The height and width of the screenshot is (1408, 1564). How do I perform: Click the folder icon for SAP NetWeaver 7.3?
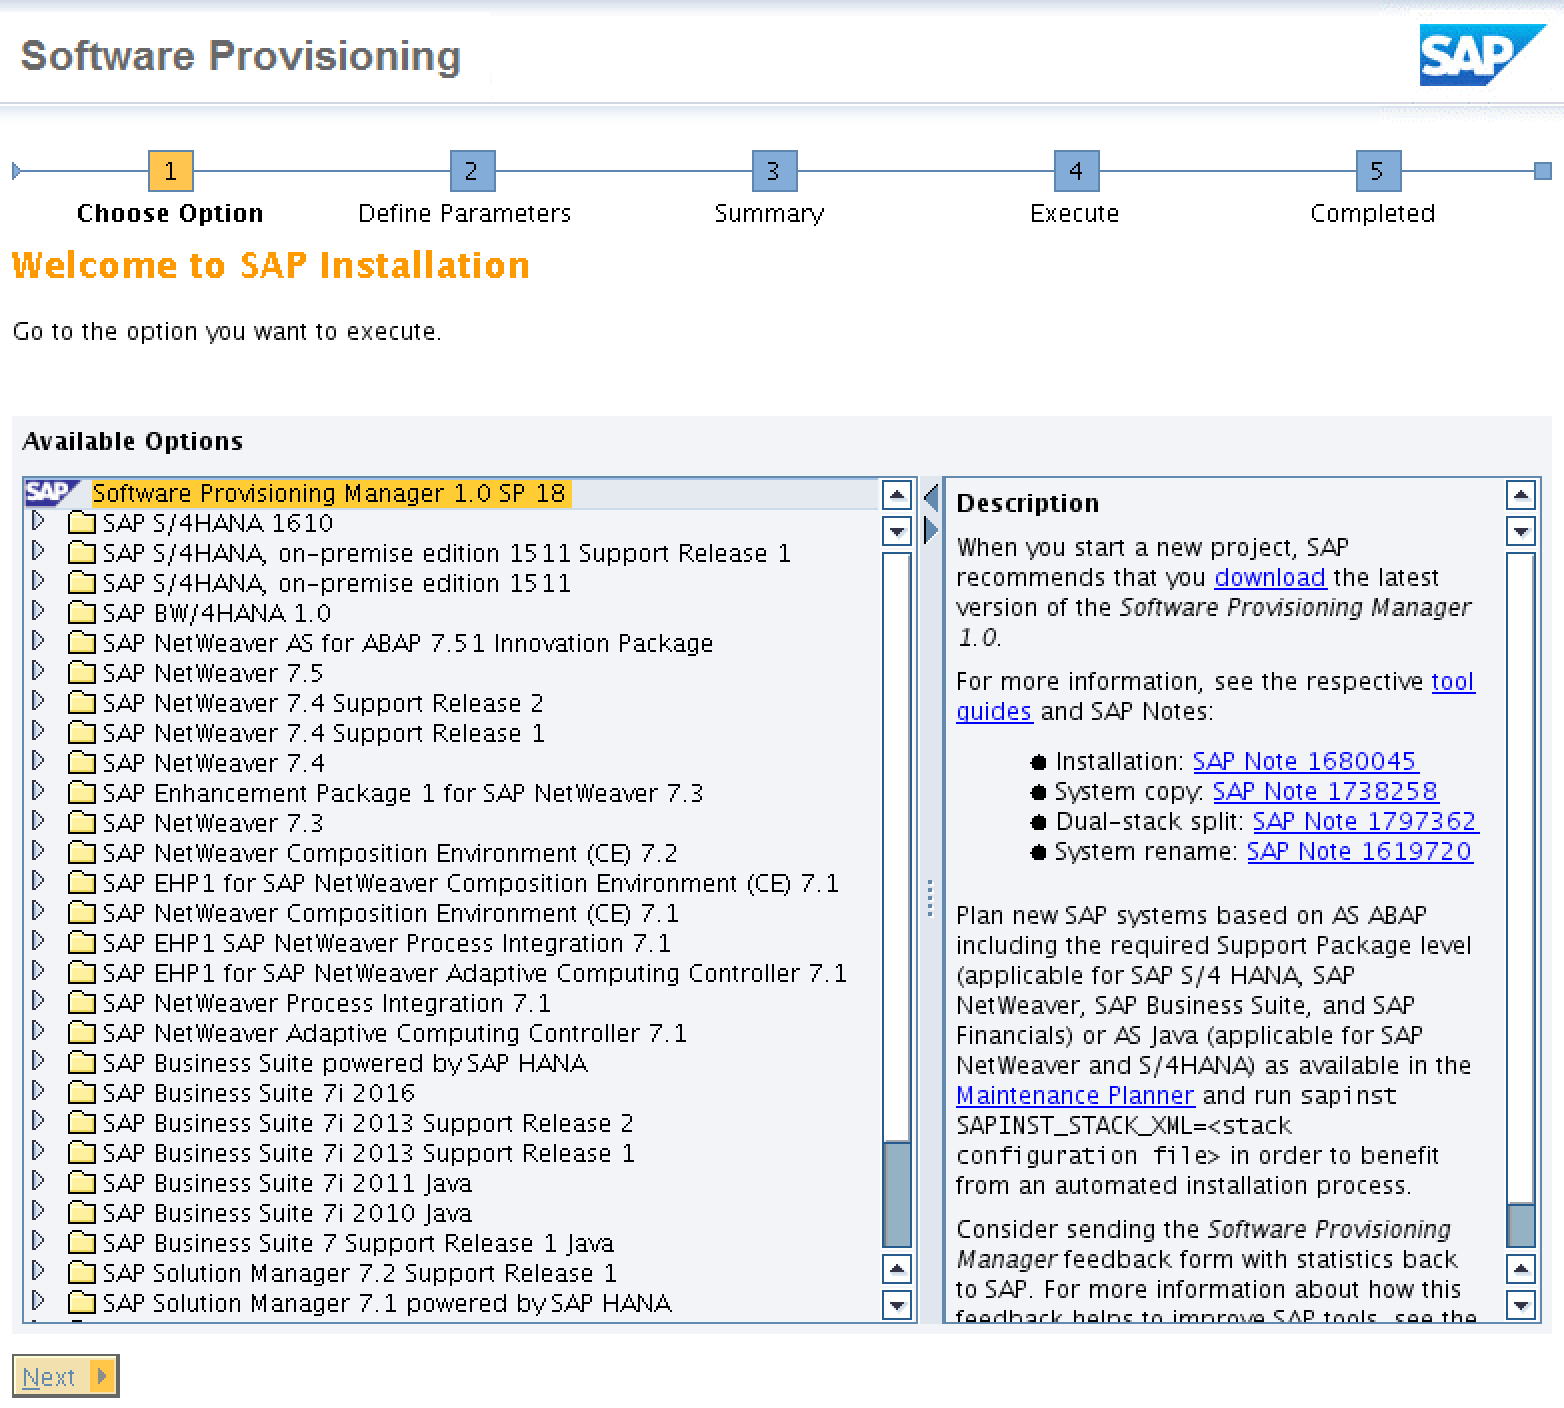[82, 823]
